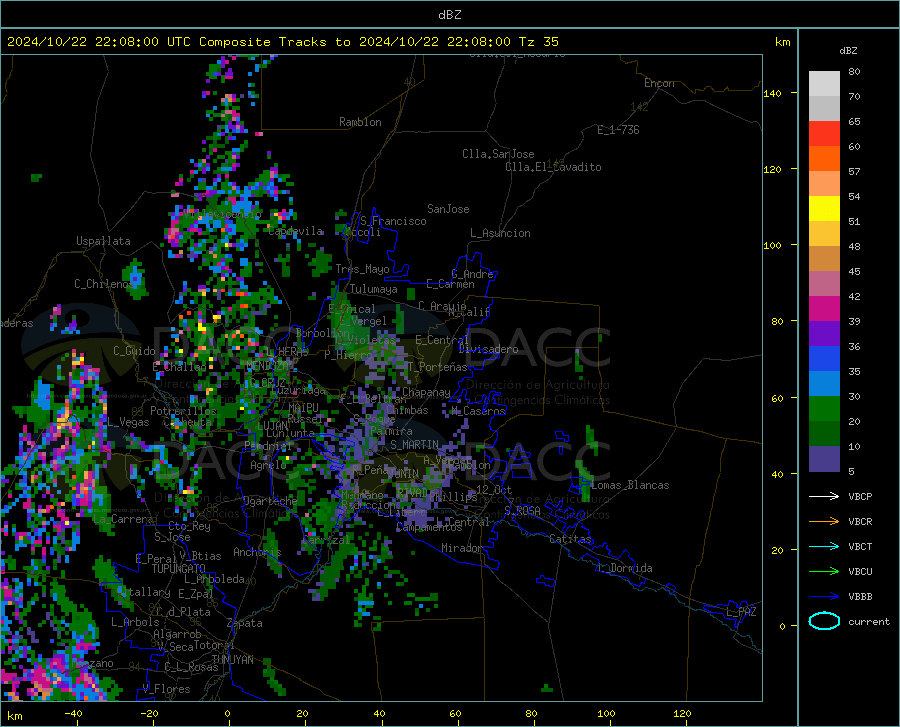Image resolution: width=900 pixels, height=727 pixels.
Task: Select the green 30 dBZ color swatch
Action: click(824, 409)
